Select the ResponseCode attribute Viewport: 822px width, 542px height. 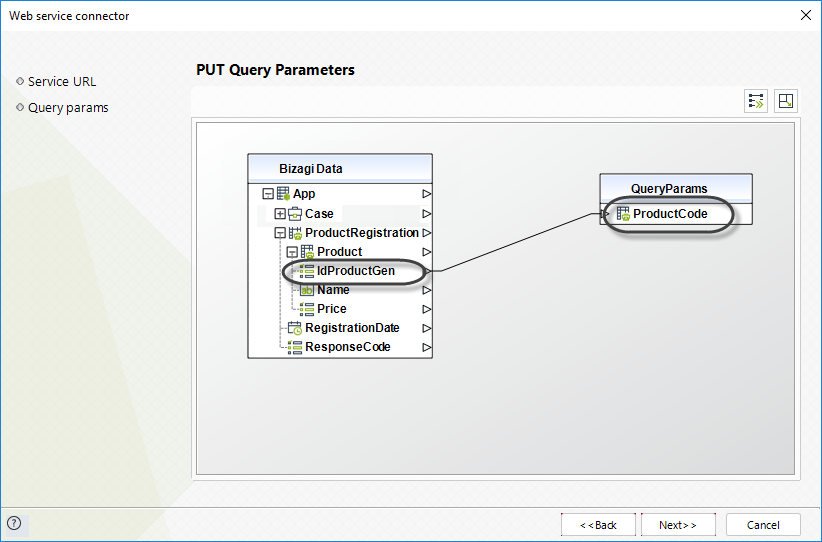tap(348, 347)
